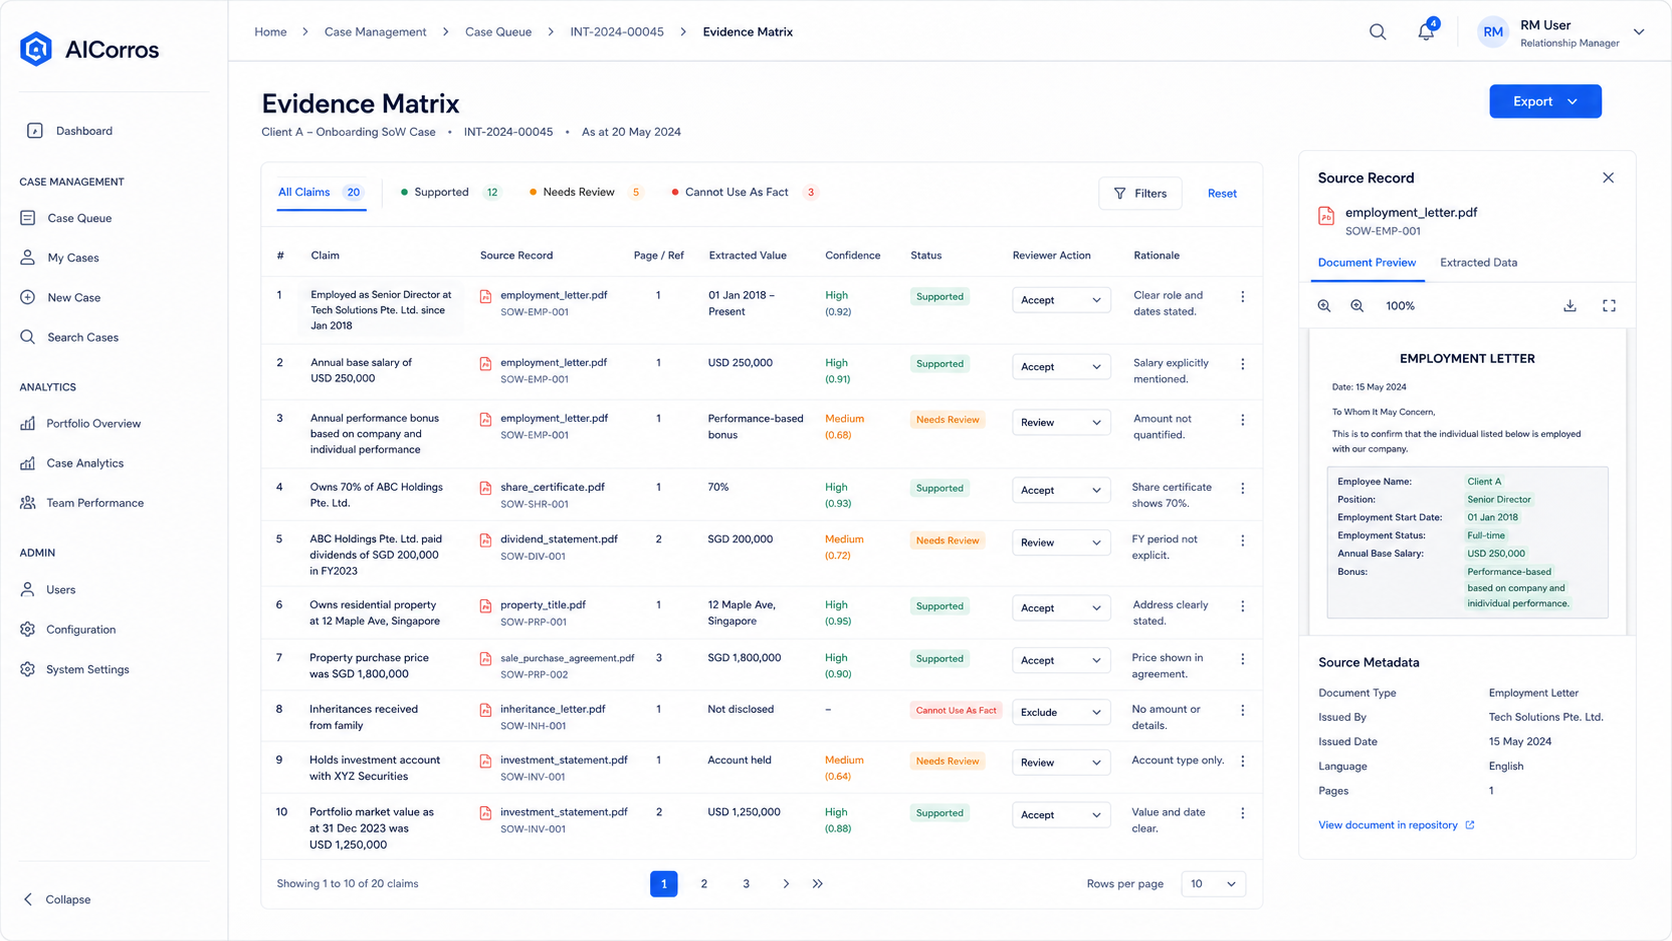1672x941 pixels.
Task: Download the employment letter document
Action: point(1569,306)
